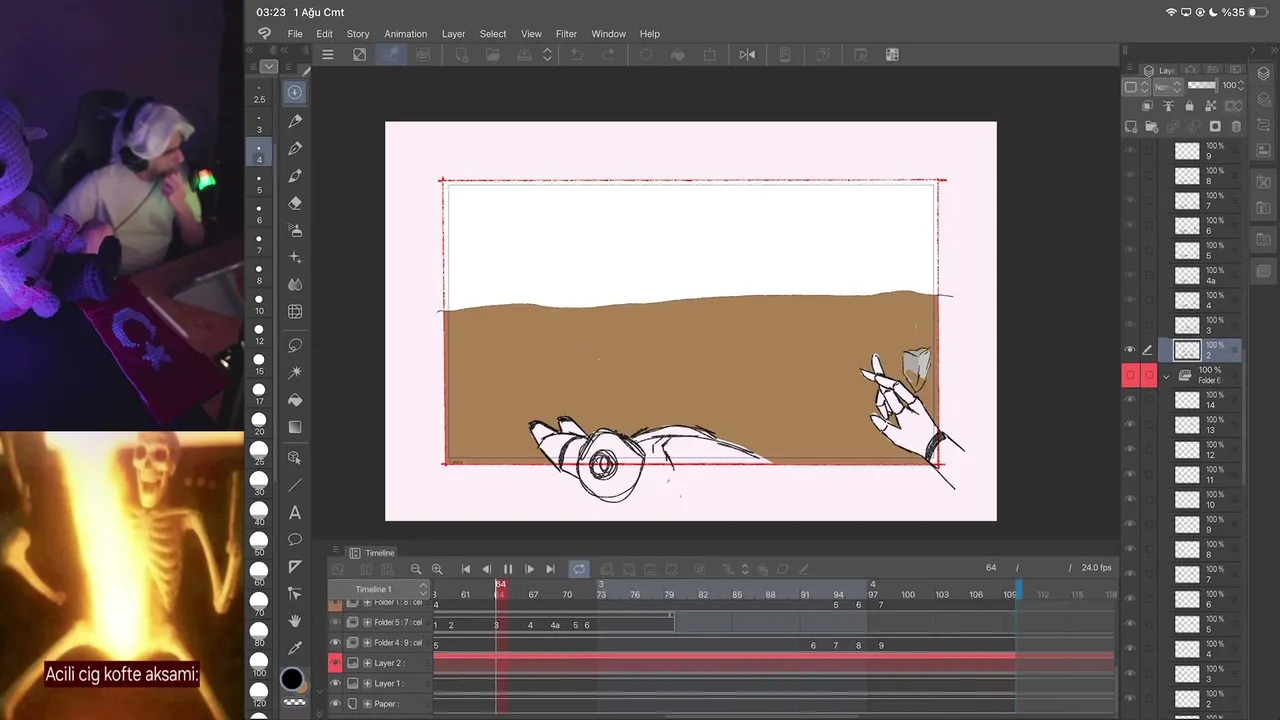Viewport: 1280px width, 720px height.
Task: Open the Layer menu
Action: click(x=454, y=34)
